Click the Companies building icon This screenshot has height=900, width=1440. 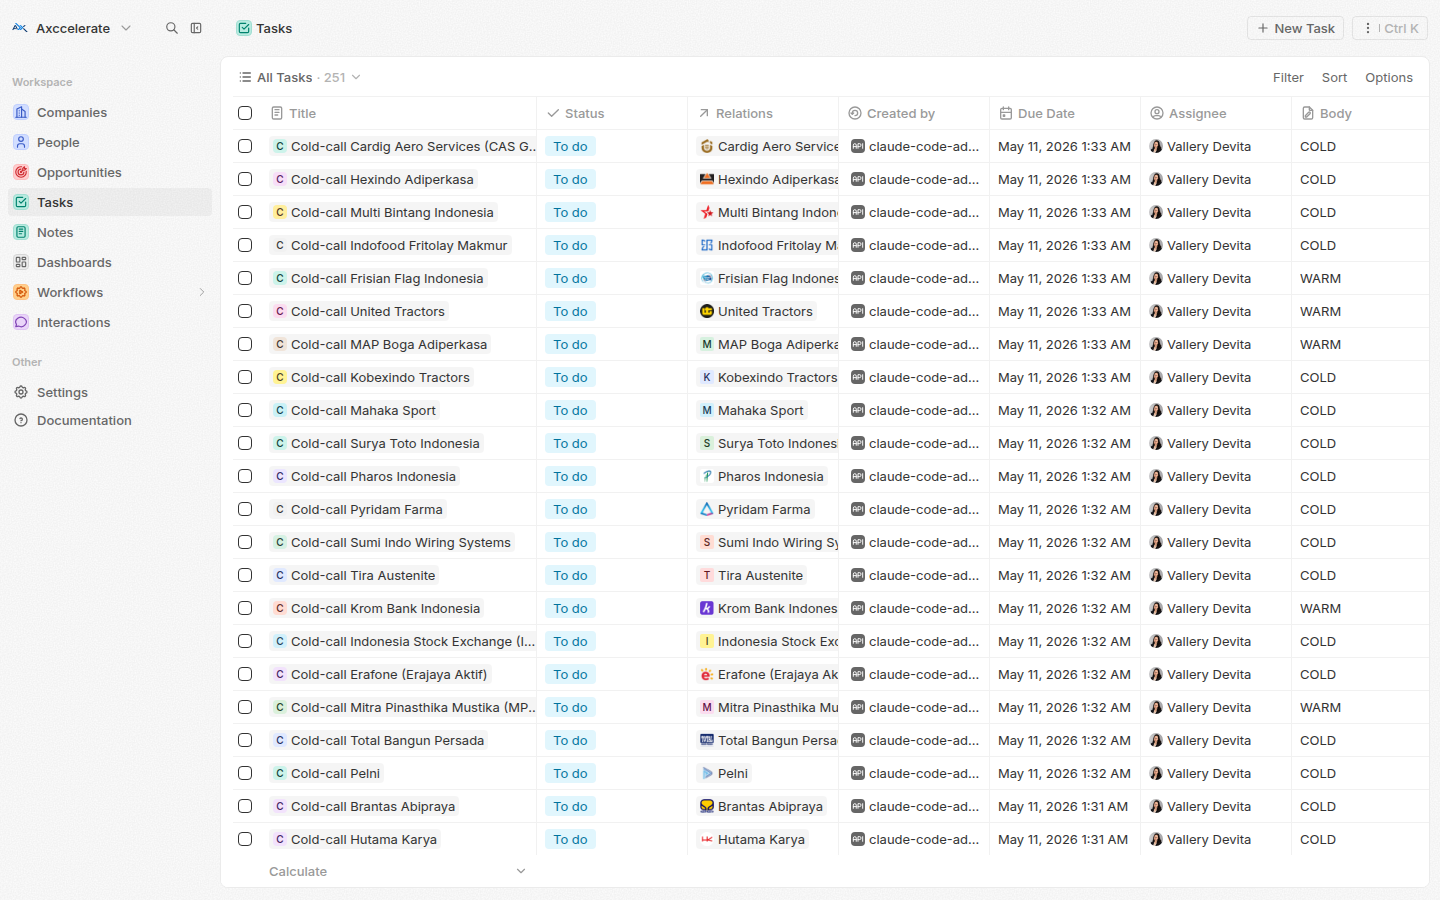point(21,112)
